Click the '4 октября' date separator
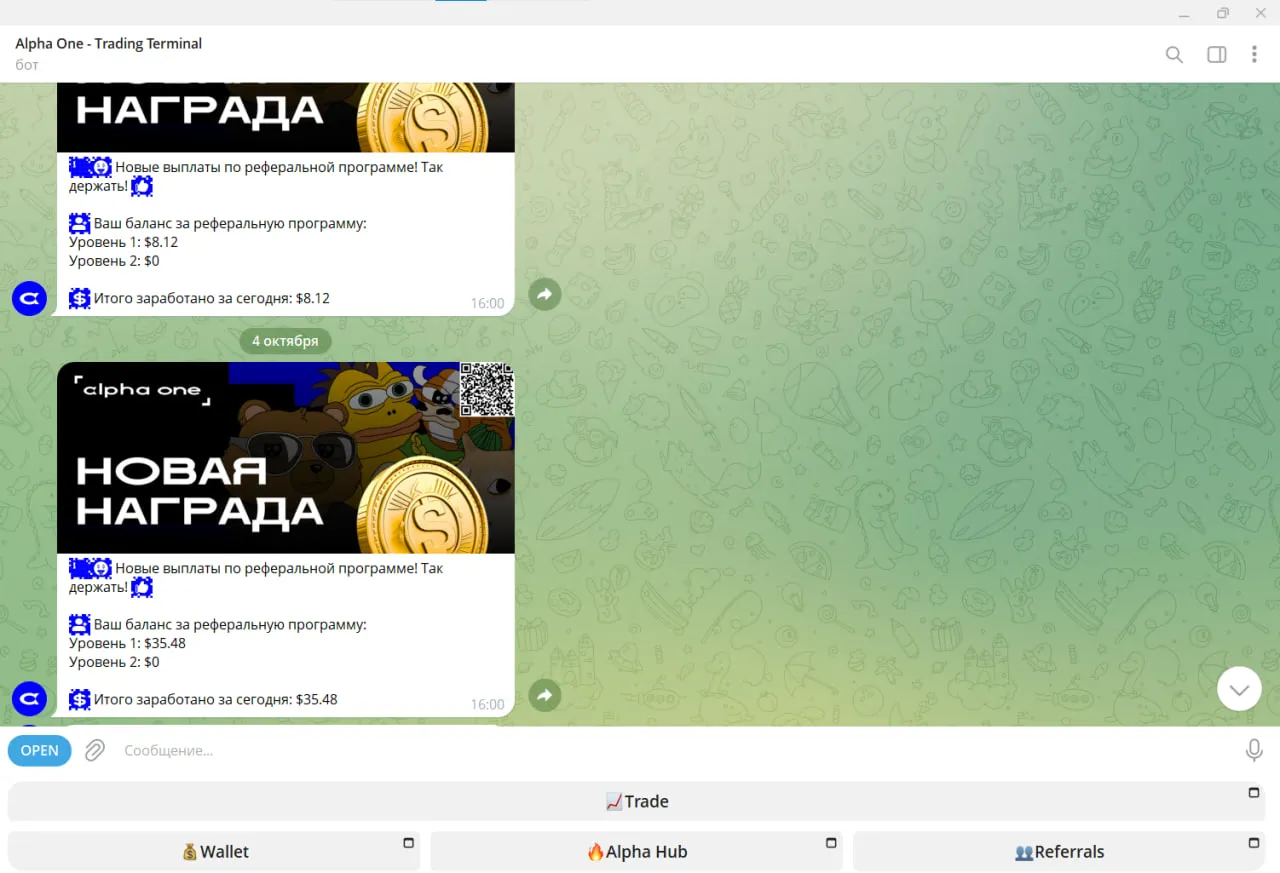Screen dimensions: 1280x873 pyautogui.click(x=285, y=341)
